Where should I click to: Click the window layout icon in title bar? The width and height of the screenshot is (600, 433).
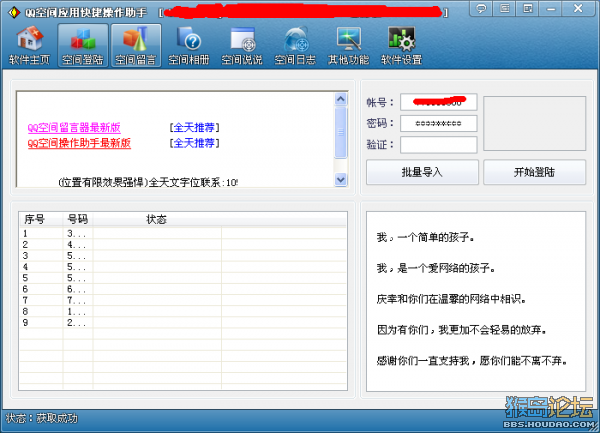(x=528, y=8)
